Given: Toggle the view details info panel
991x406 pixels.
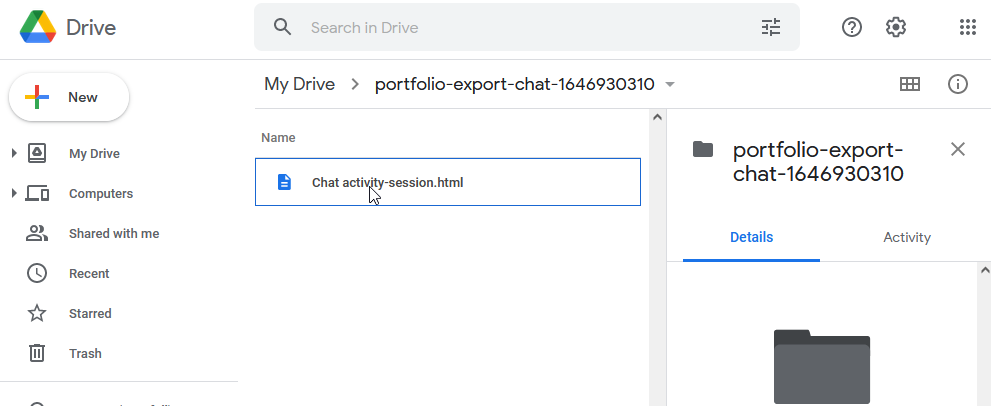Looking at the screenshot, I should pos(958,84).
